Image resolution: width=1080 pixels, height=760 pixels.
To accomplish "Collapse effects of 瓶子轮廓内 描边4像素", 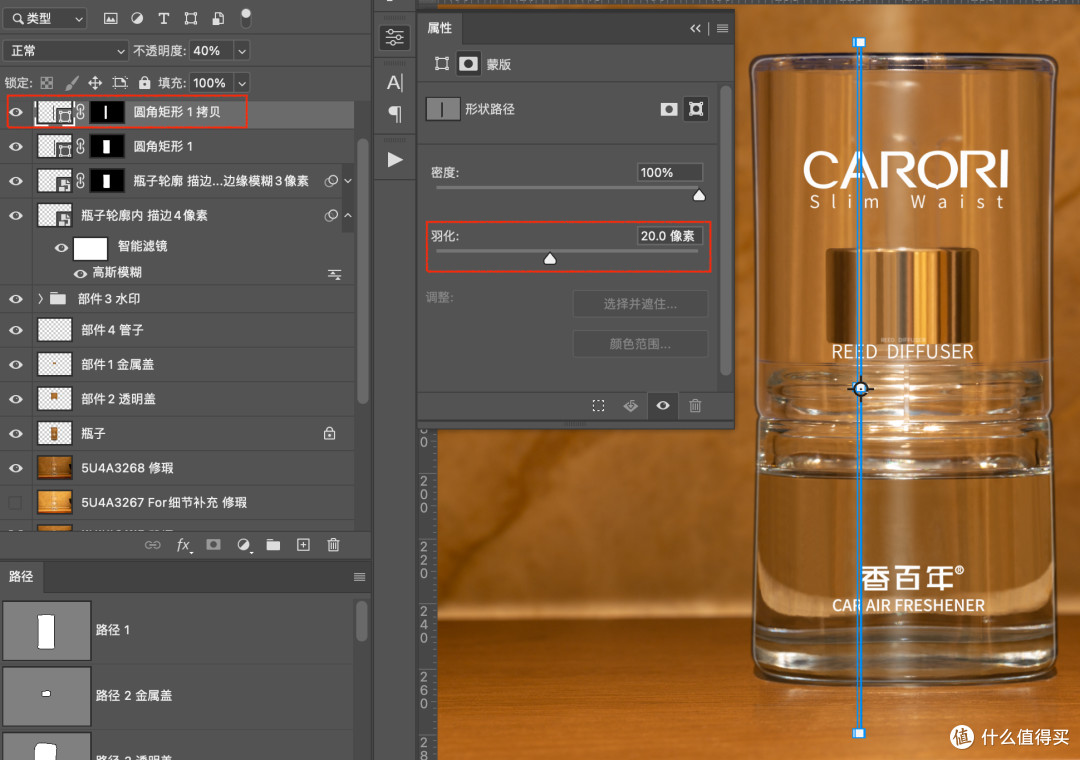I will [348, 216].
